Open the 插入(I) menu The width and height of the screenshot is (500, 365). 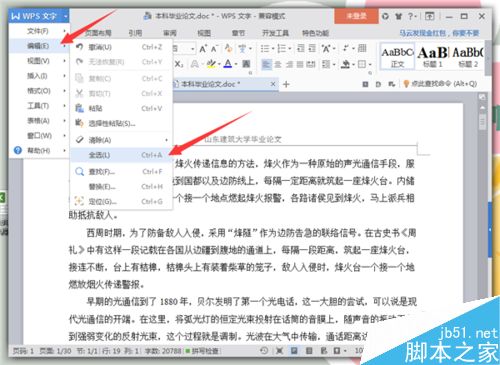pyautogui.click(x=39, y=76)
